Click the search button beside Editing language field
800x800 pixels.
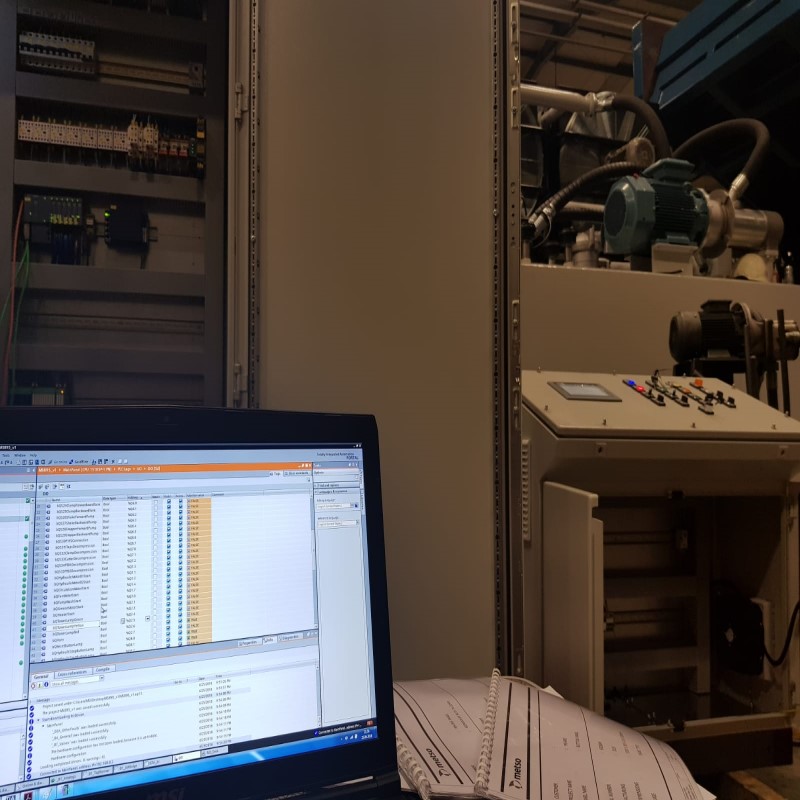click(x=355, y=506)
